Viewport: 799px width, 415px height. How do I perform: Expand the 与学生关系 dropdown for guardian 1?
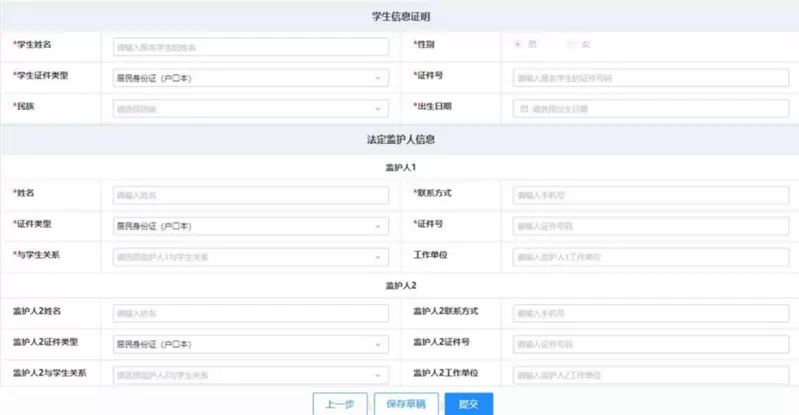(x=248, y=257)
